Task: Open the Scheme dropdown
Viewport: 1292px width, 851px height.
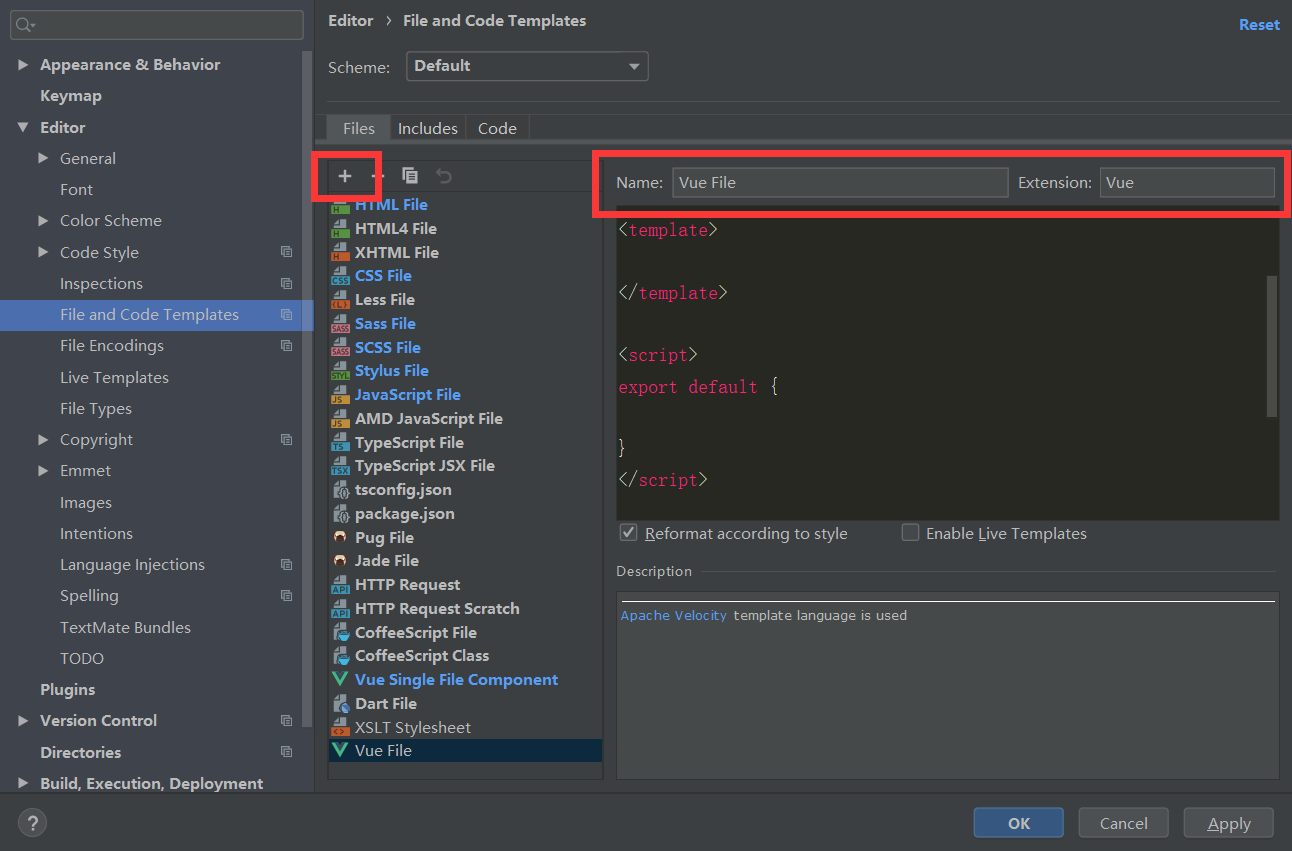Action: (527, 65)
